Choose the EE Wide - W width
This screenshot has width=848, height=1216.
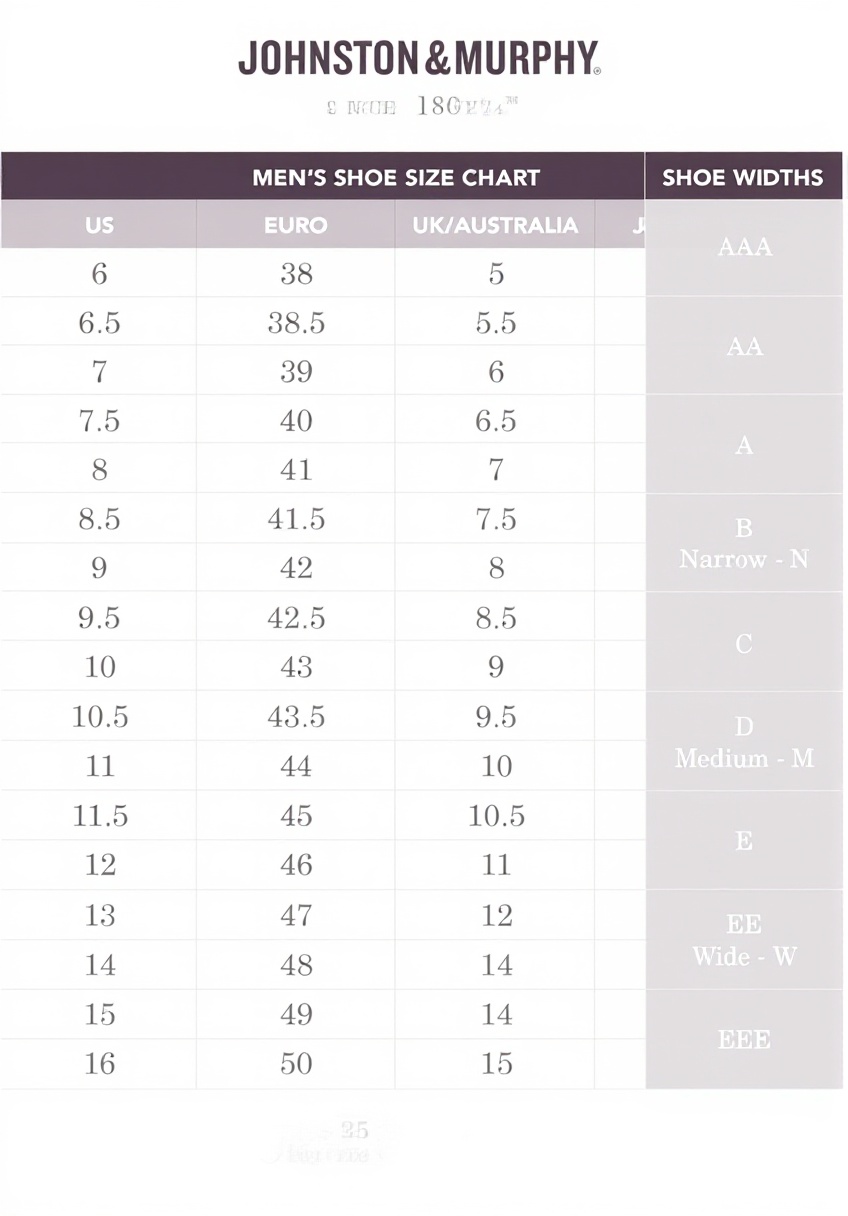coord(744,940)
